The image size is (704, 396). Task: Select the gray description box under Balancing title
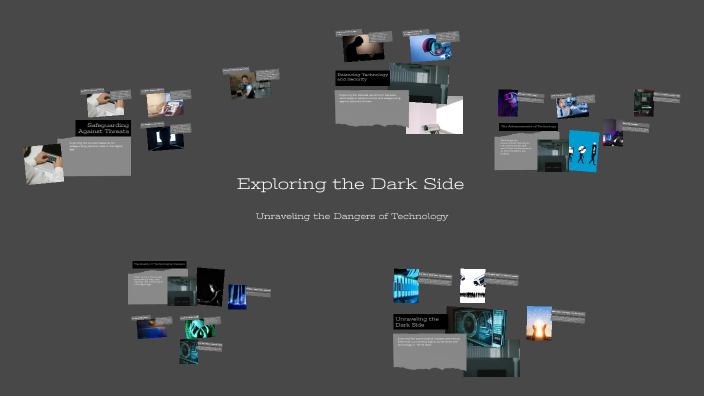coord(372,107)
